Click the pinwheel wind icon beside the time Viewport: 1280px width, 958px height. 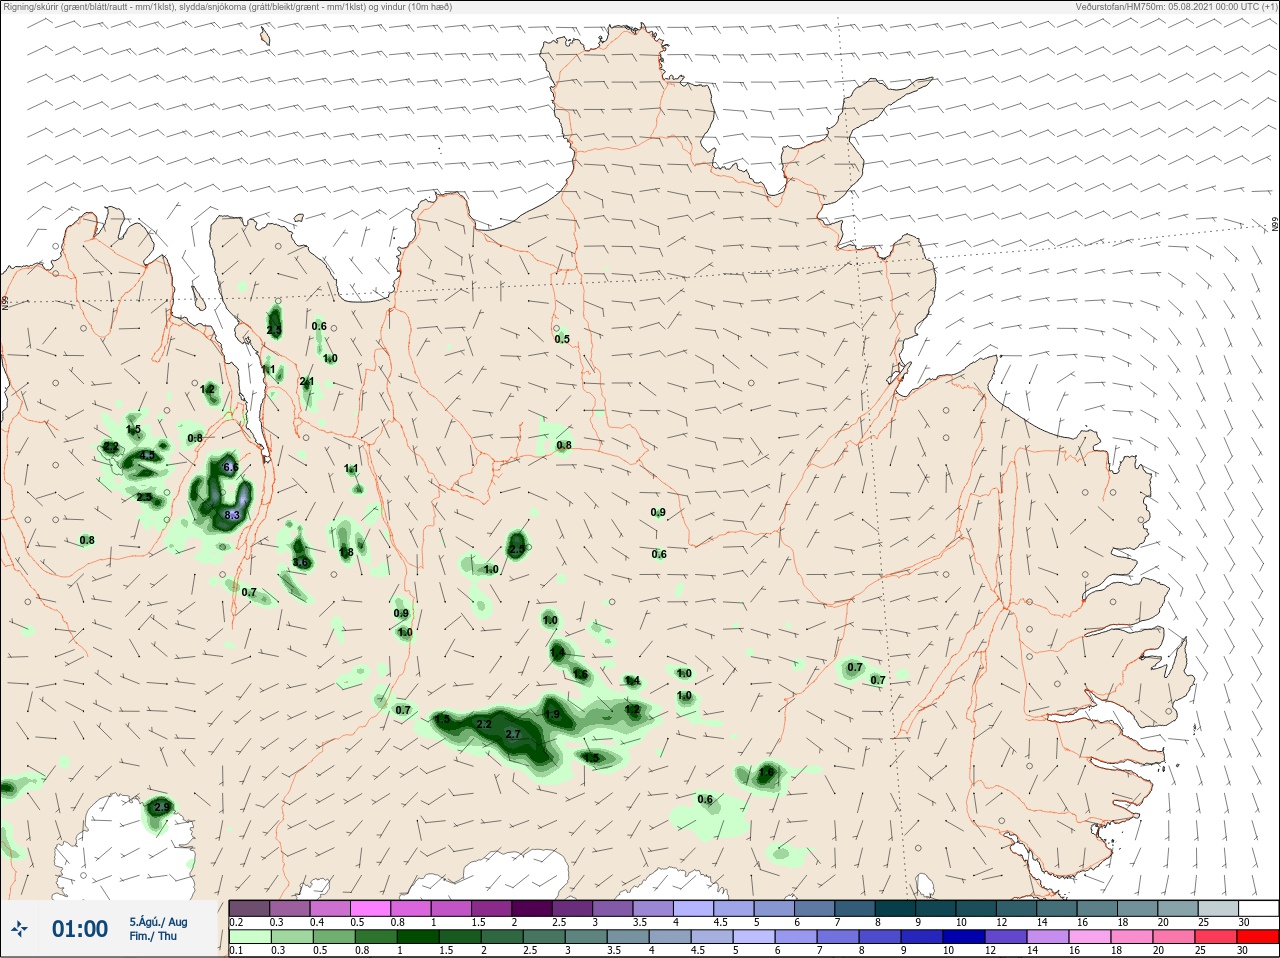pyautogui.click(x=19, y=930)
